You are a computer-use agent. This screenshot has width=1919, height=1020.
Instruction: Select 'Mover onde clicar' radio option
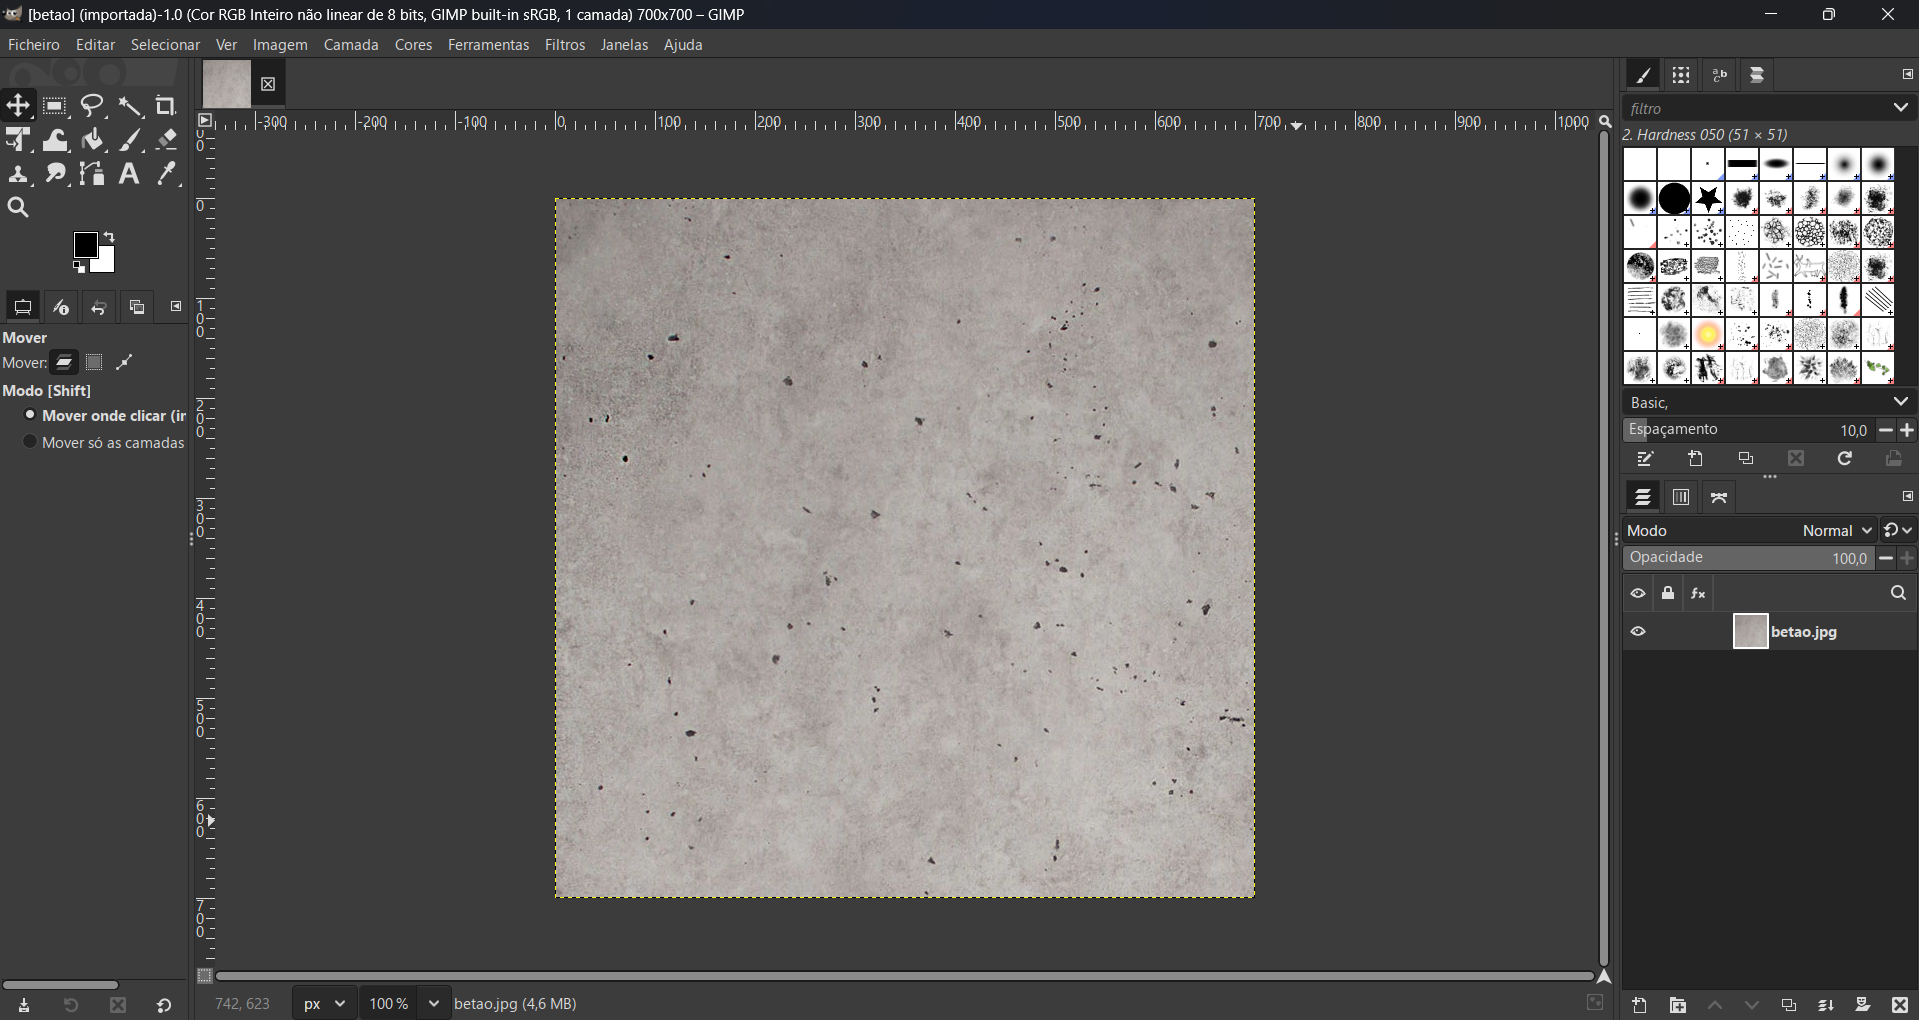click(31, 416)
